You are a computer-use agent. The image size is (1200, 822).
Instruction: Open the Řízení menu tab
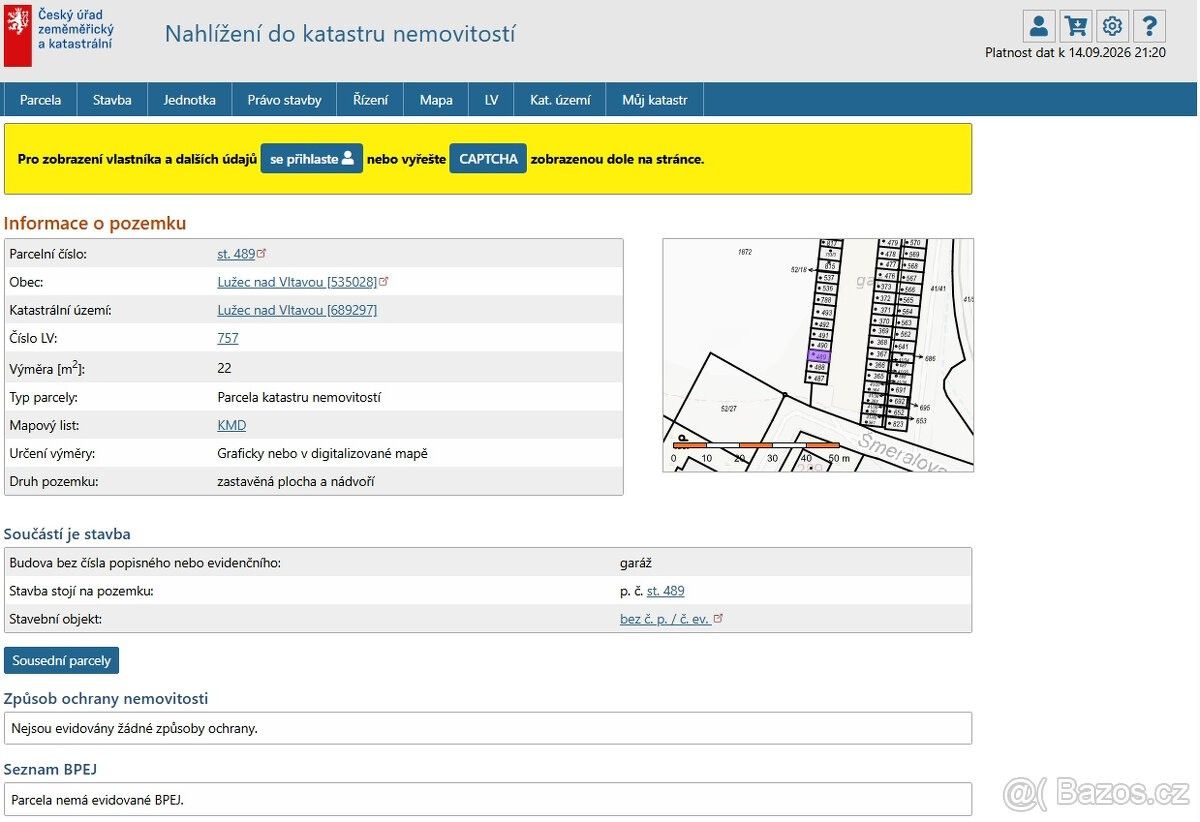[x=370, y=100]
